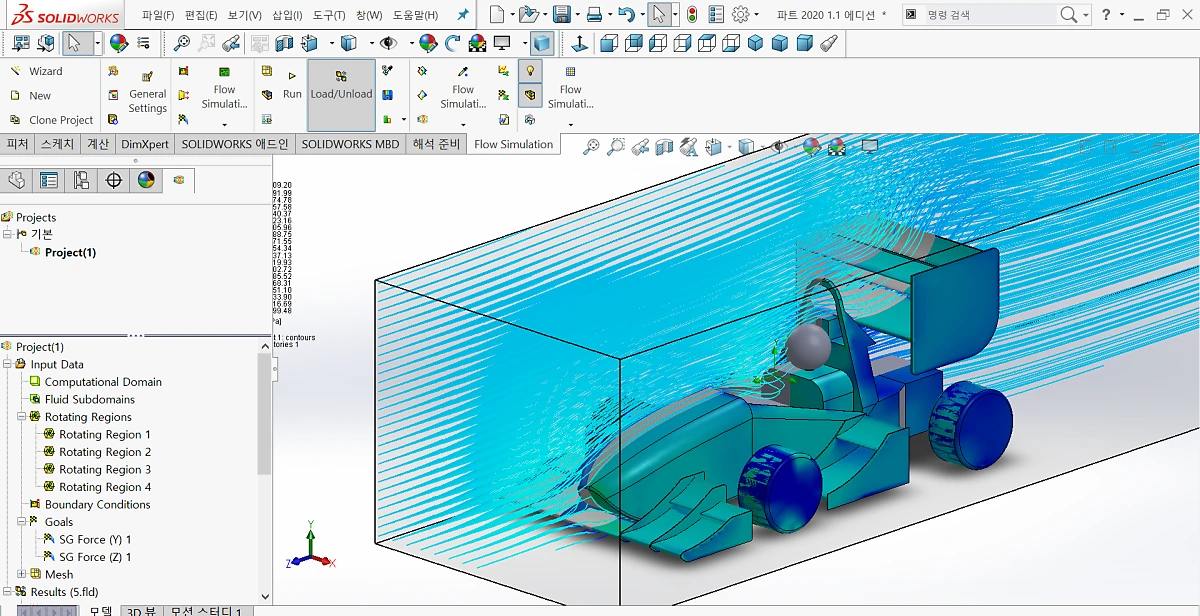Viewport: 1200px width, 616px height.
Task: Switch to the 해석 준비 tab
Action: (x=437, y=144)
